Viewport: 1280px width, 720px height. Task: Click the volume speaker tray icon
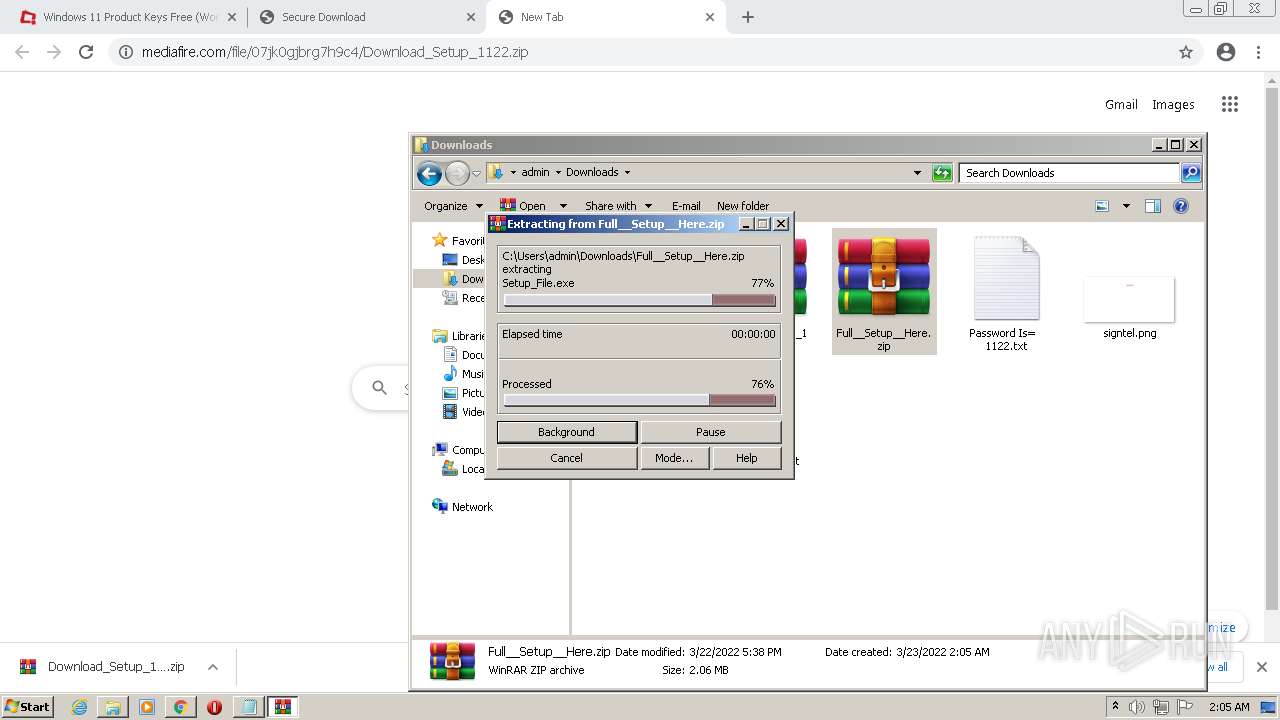pos(1137,707)
